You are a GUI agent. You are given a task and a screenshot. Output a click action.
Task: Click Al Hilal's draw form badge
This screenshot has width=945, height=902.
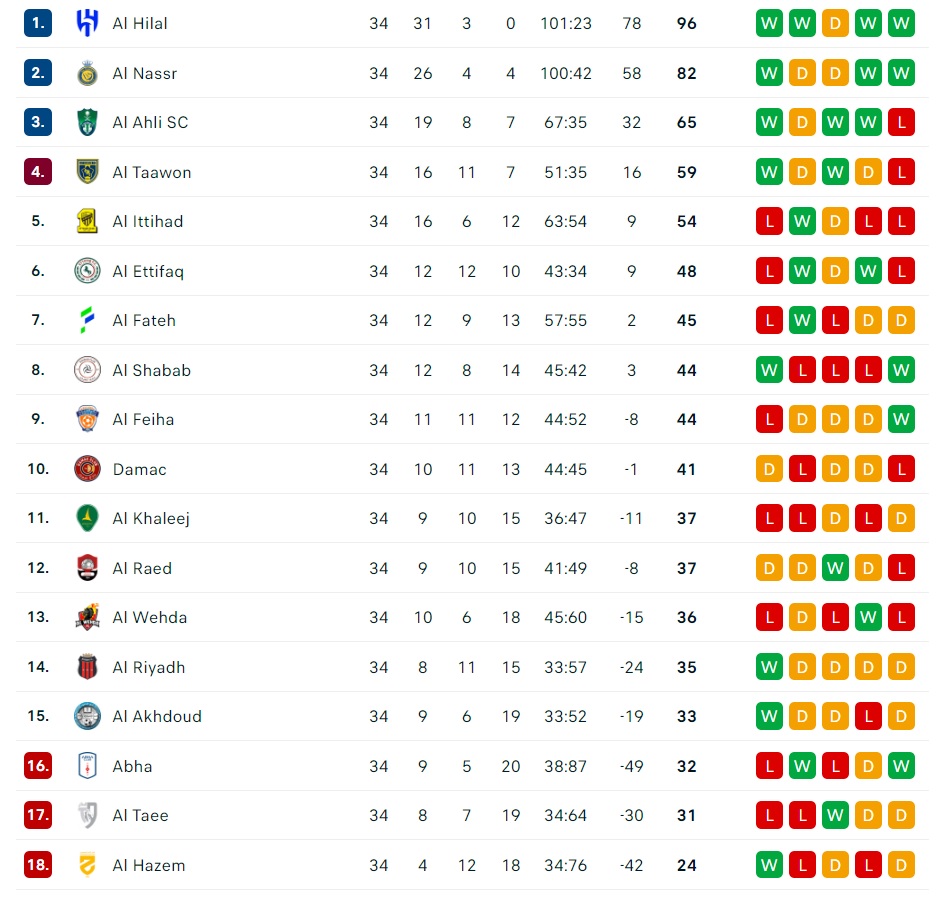[835, 23]
